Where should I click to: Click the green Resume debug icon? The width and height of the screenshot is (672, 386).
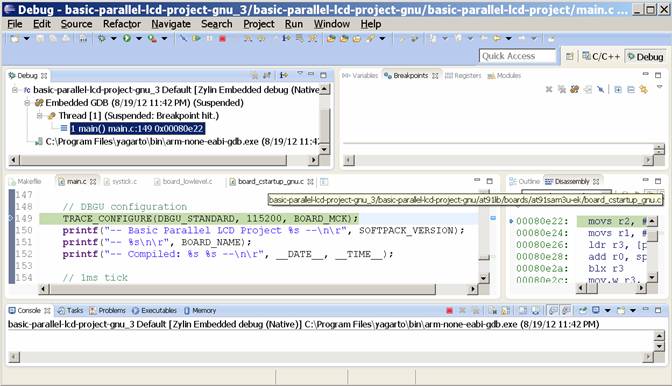[x=196, y=39]
